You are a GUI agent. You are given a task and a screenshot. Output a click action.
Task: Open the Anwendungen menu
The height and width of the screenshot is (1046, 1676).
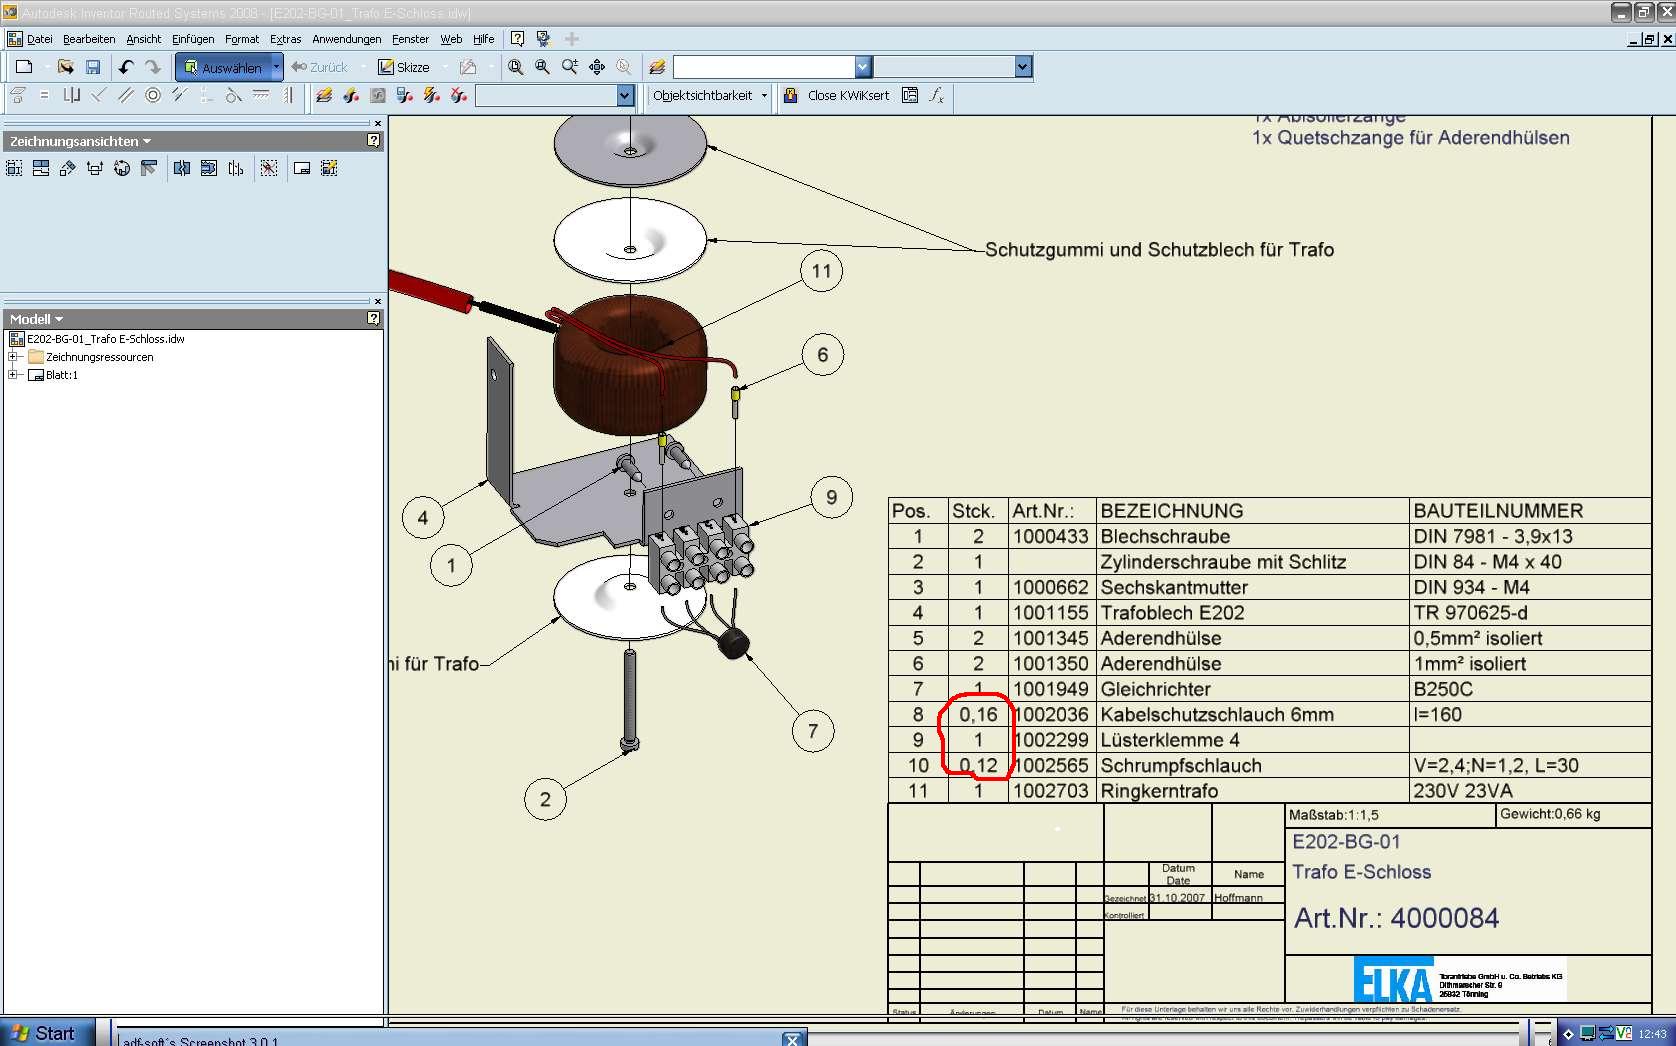pyautogui.click(x=346, y=39)
